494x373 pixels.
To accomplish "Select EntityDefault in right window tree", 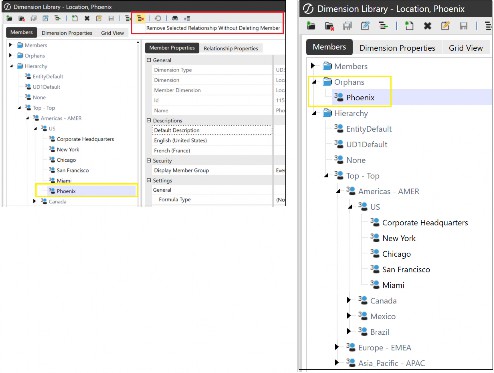I will click(369, 129).
